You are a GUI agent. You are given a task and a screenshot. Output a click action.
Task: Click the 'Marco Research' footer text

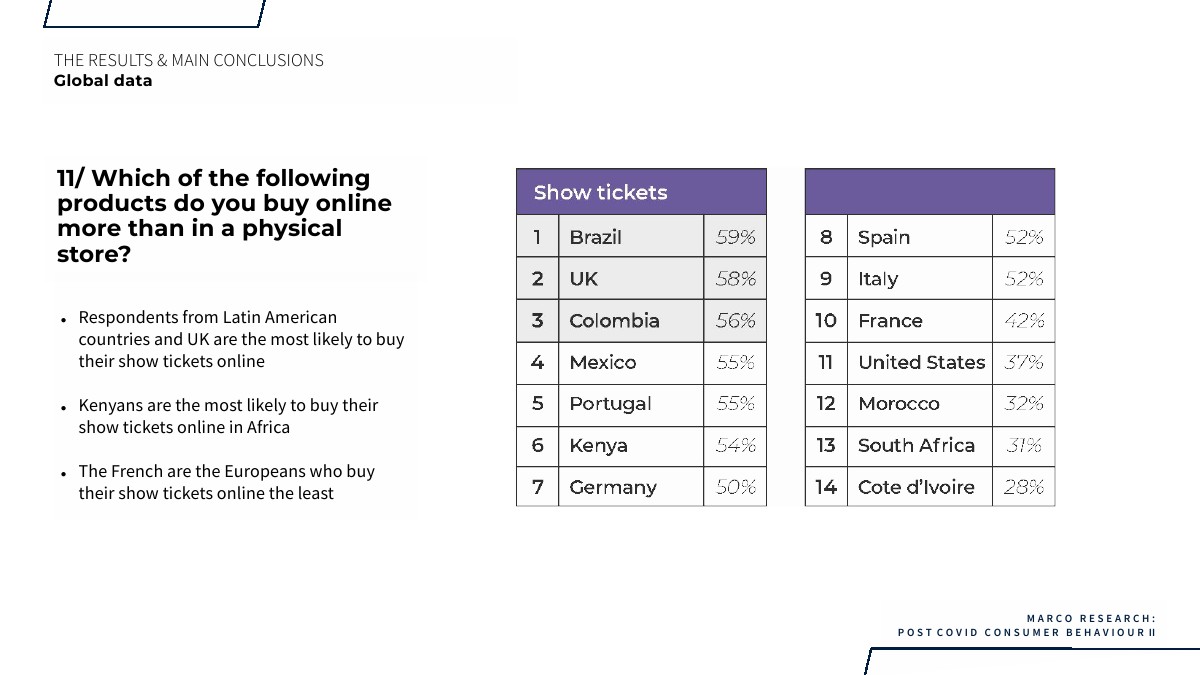[1091, 618]
